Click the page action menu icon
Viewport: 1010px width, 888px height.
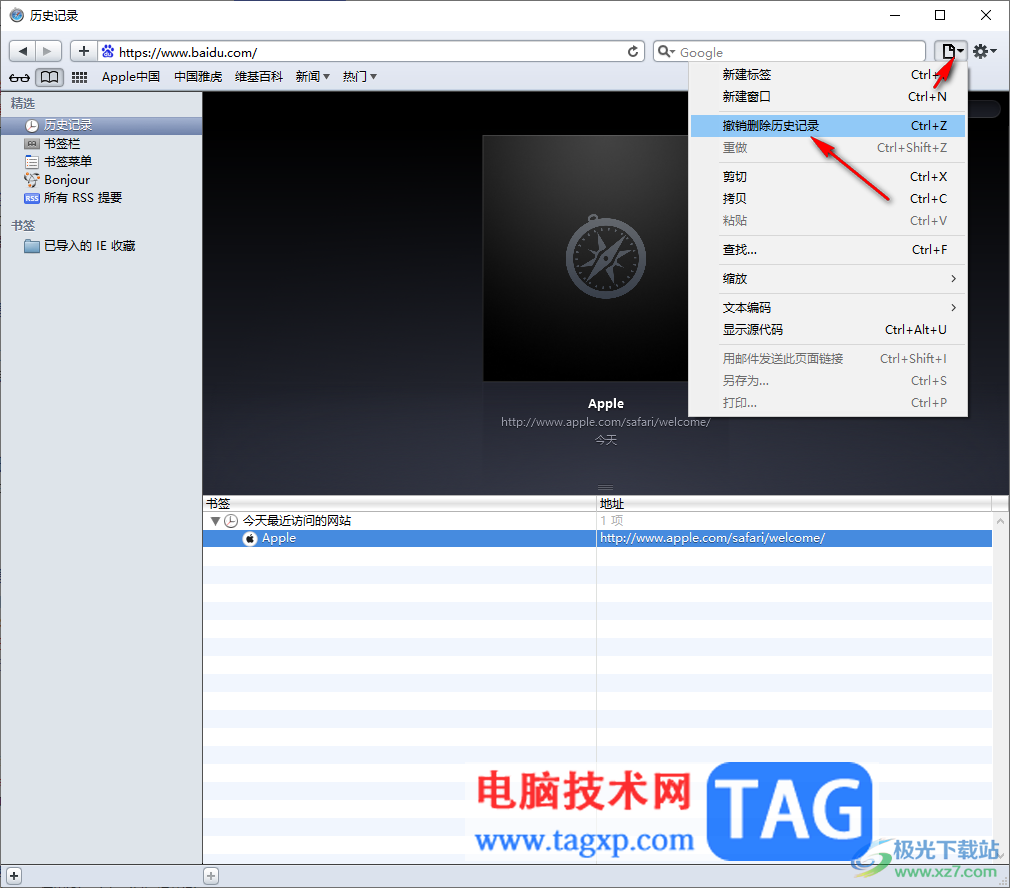coord(948,51)
